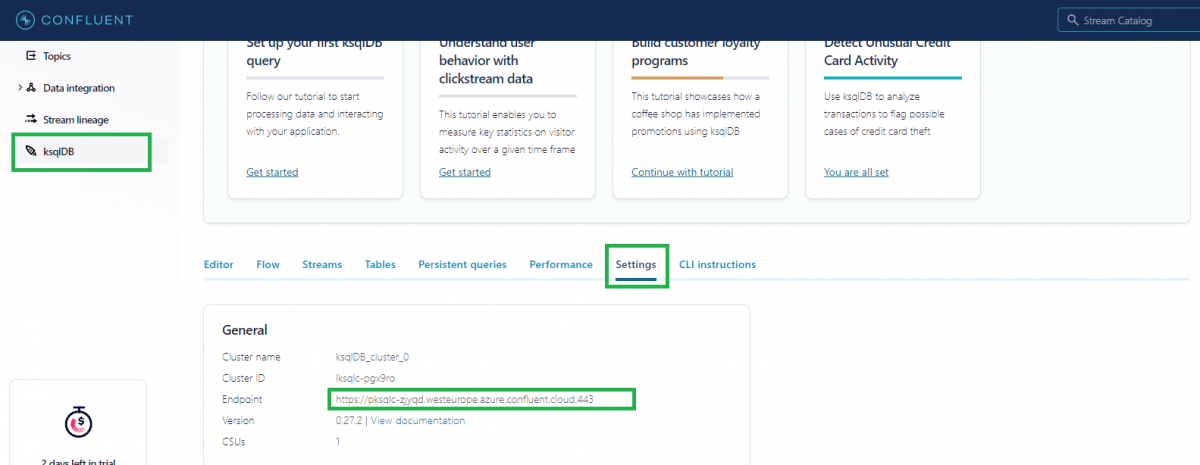Switch to the Tables tab
Viewport: 1200px width, 465px height.
pyautogui.click(x=380, y=265)
